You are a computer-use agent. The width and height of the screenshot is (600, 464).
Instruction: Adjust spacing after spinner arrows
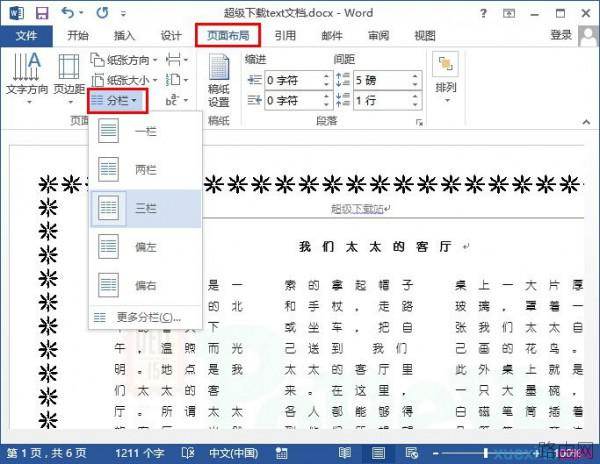[x=415, y=101]
